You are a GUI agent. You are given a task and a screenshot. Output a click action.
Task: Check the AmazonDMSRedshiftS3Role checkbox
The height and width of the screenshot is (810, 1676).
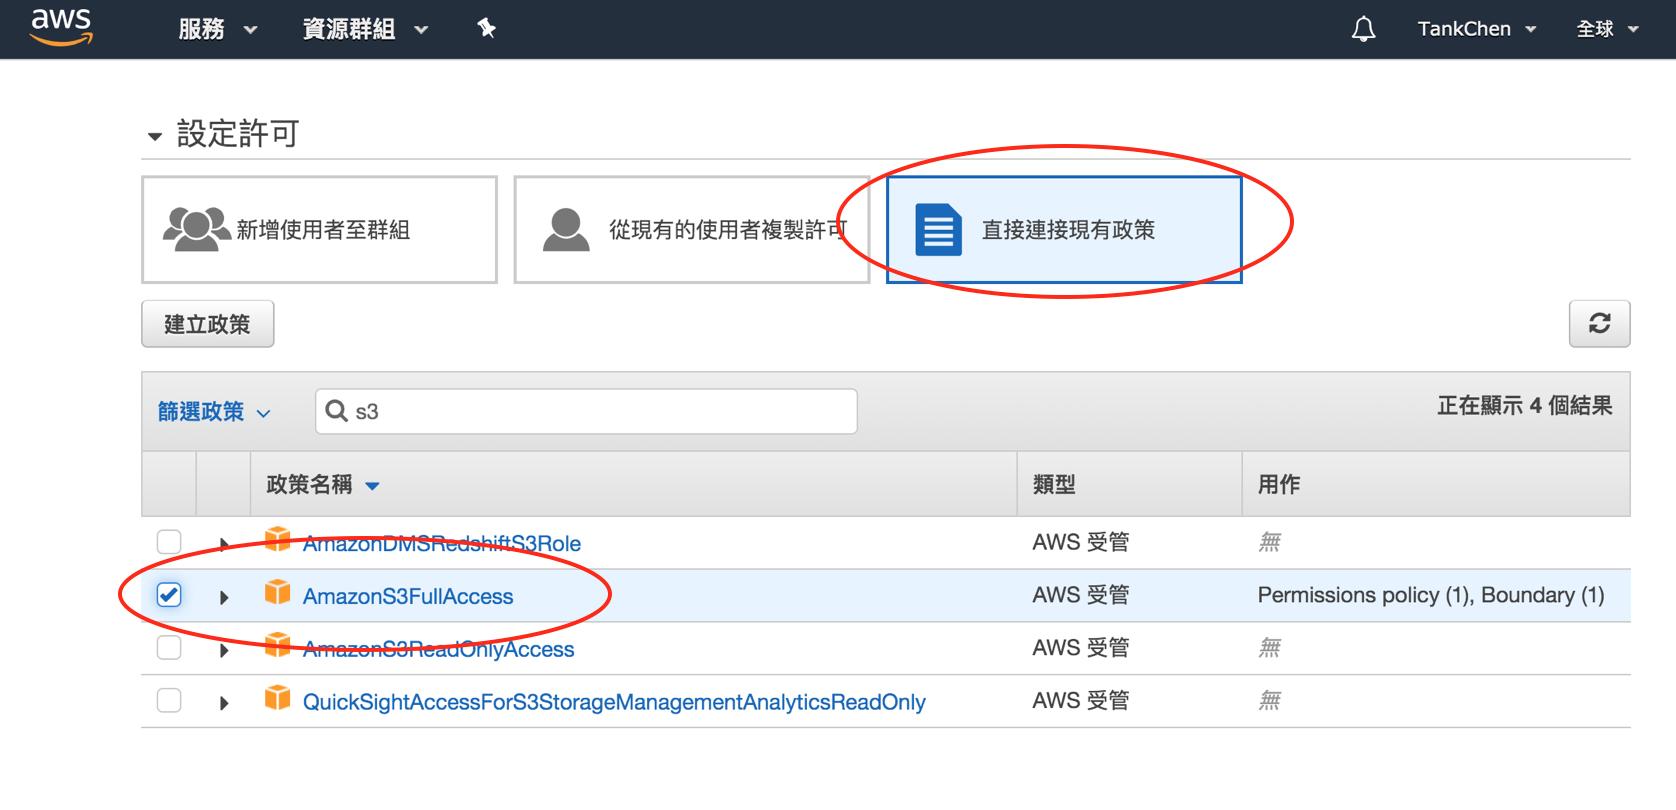(x=169, y=542)
